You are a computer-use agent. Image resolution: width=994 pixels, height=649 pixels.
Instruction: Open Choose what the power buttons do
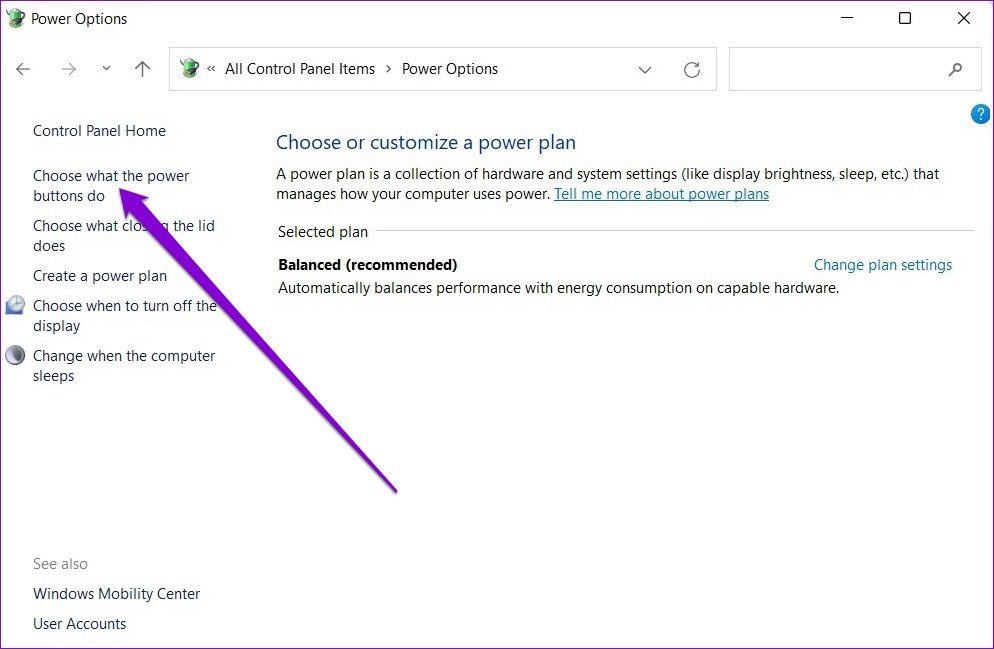111,186
